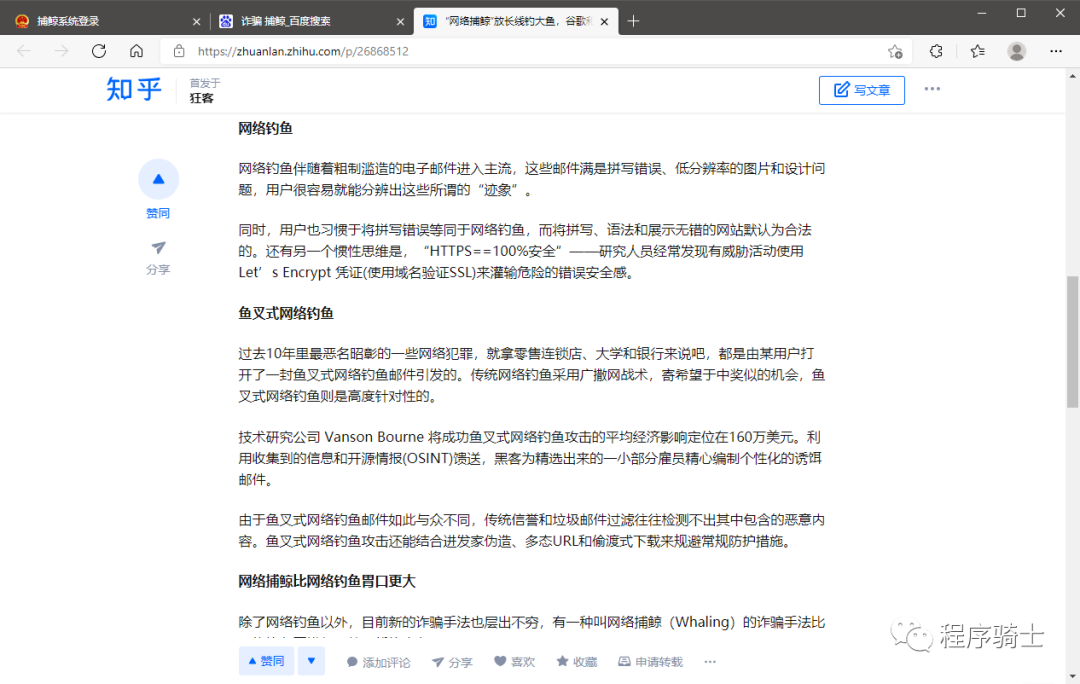
Task: Open the comment box with the speech bubble icon
Action: 377,661
